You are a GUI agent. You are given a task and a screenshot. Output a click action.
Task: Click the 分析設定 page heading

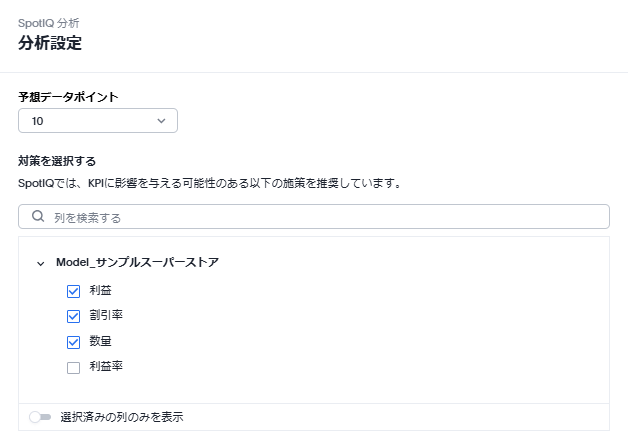point(50,43)
